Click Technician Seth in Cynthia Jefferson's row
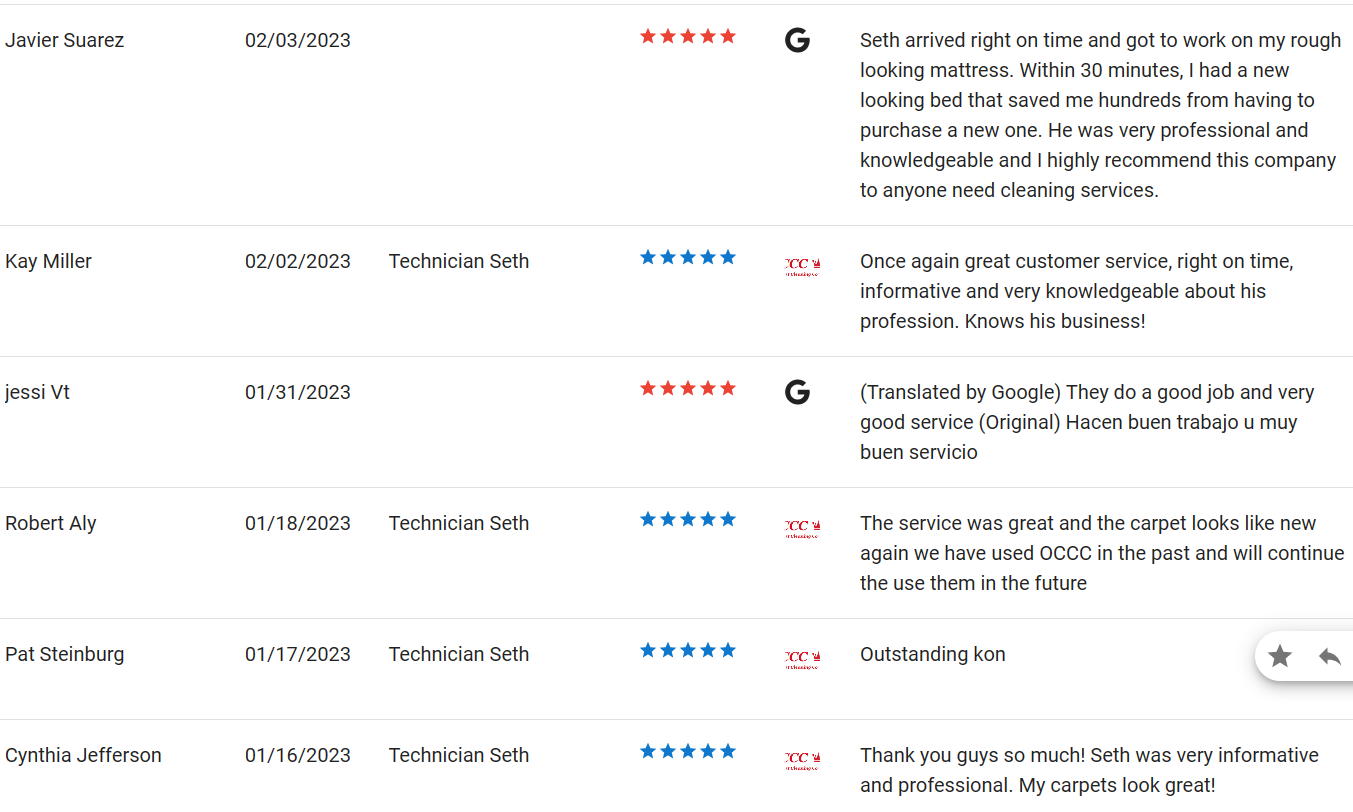Screen dimensions: 1353x812 (x=459, y=756)
